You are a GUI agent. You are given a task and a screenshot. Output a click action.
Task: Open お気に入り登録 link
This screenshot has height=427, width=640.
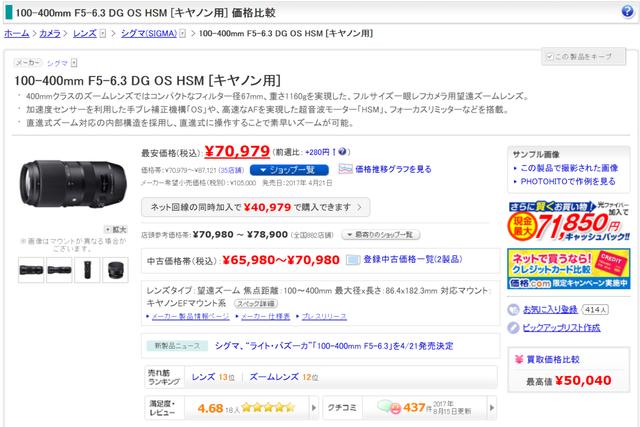tap(550, 309)
